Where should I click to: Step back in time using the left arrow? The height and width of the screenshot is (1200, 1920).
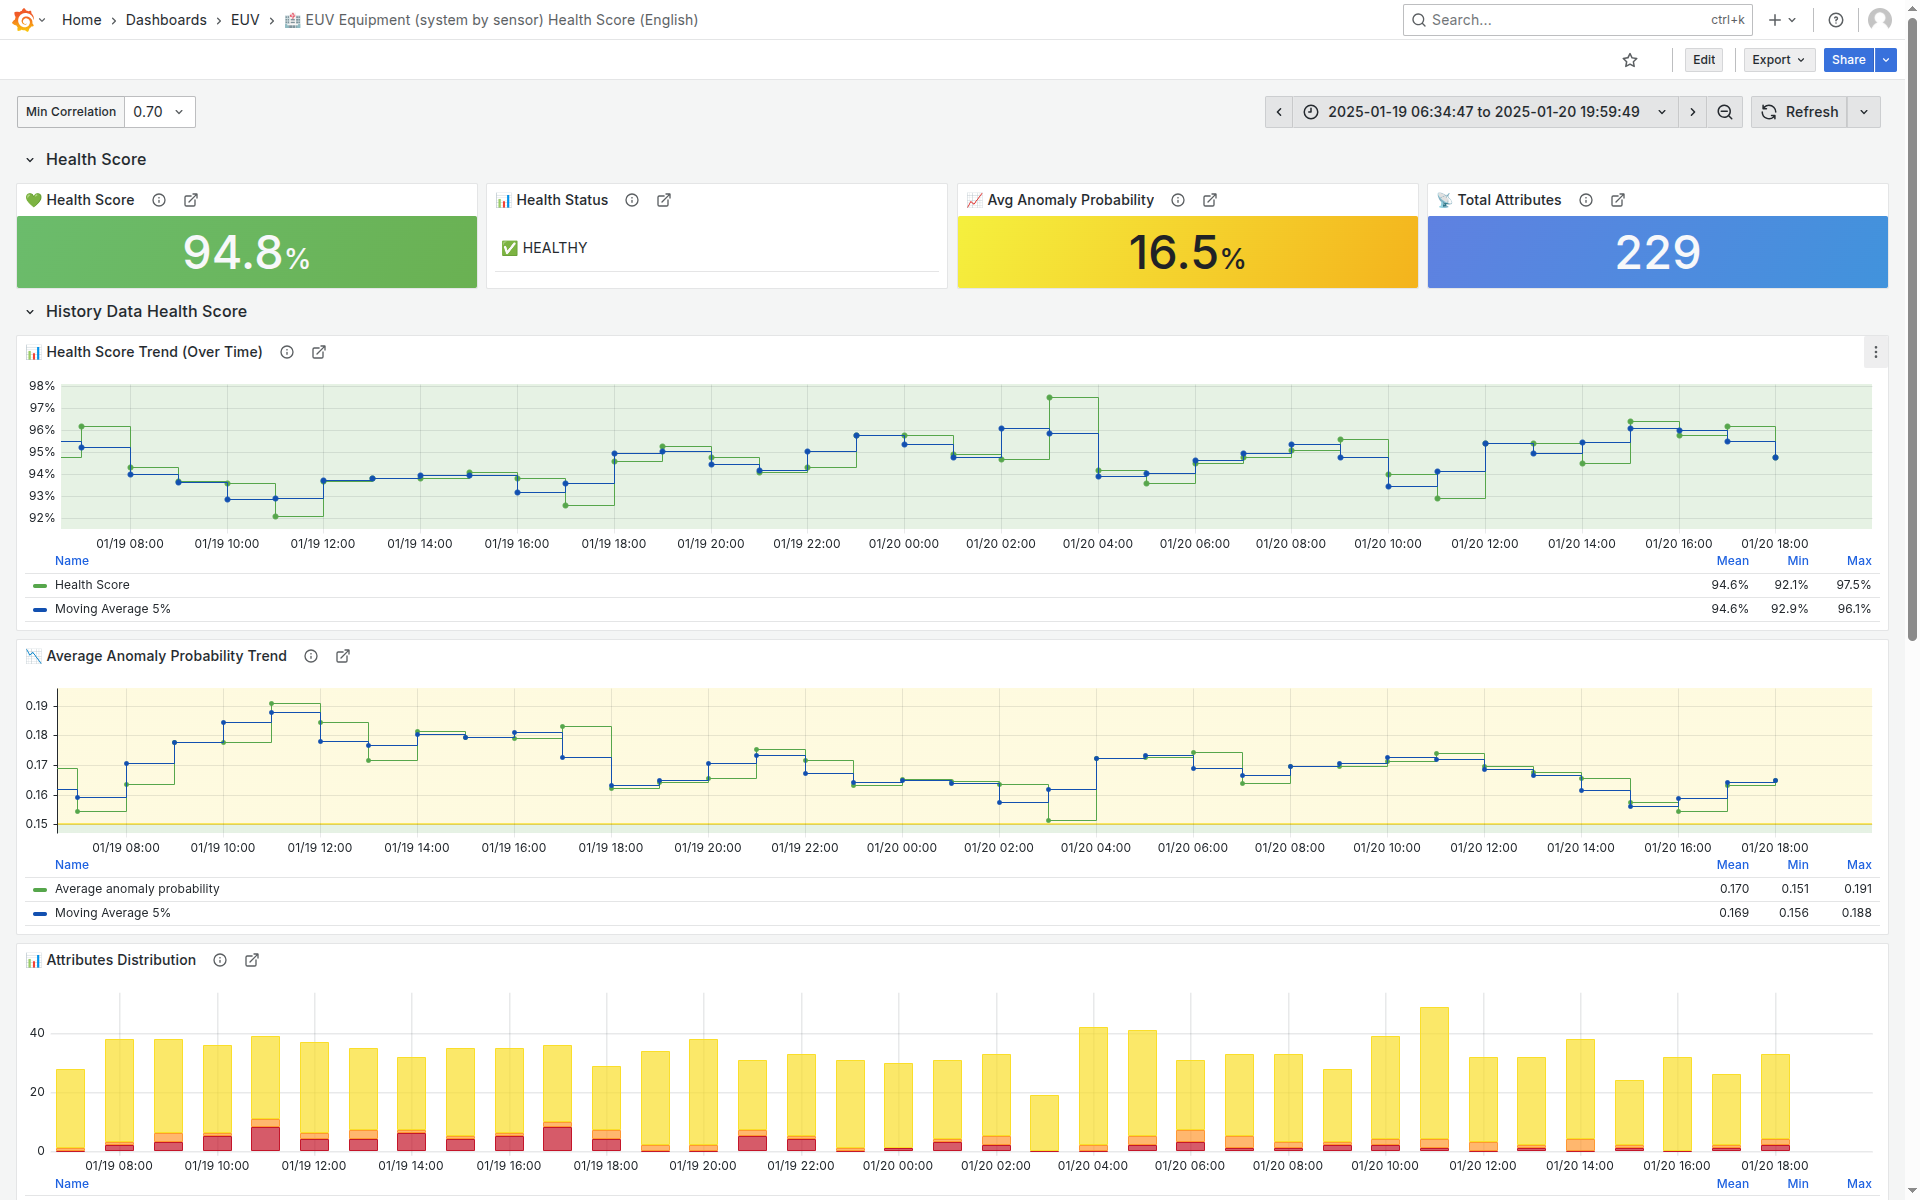coord(1279,112)
